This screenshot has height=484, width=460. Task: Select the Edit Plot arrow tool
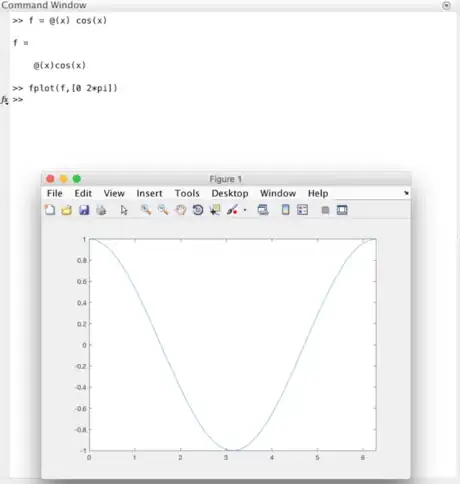click(x=124, y=210)
